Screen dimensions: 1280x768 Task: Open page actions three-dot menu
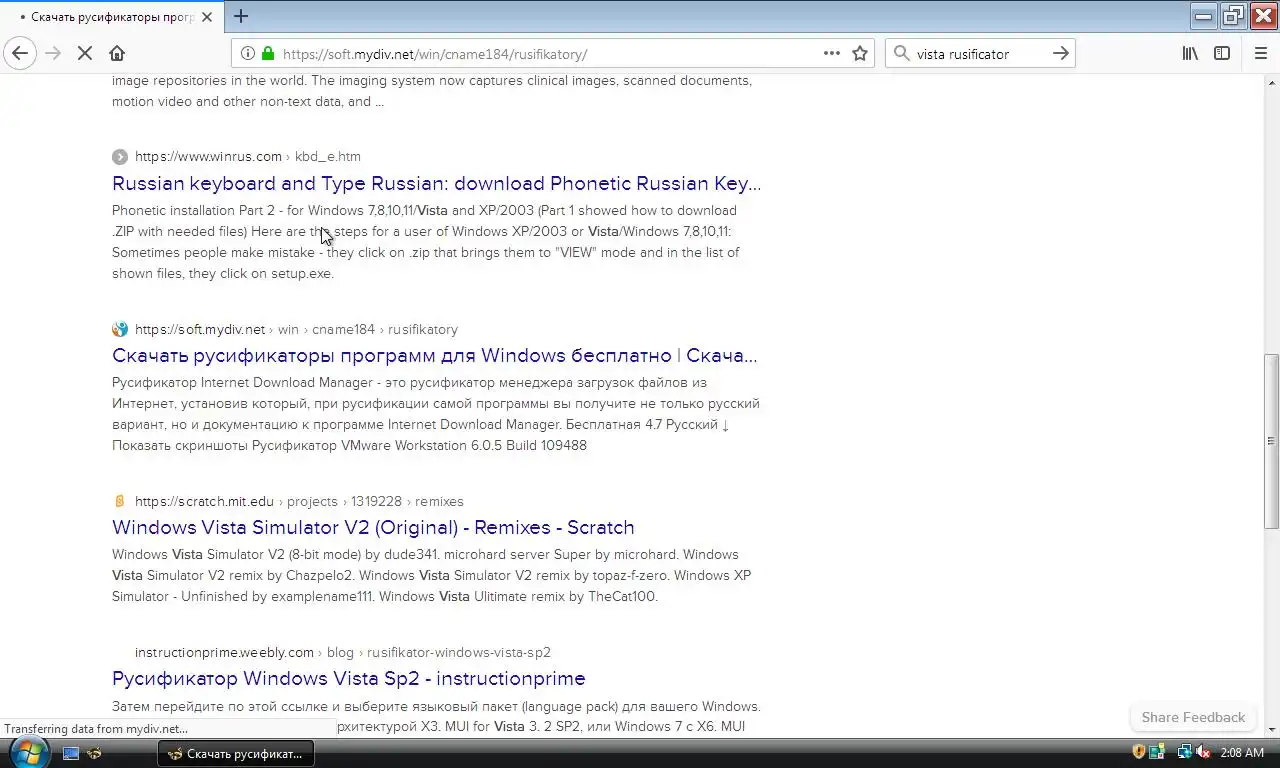[831, 54]
